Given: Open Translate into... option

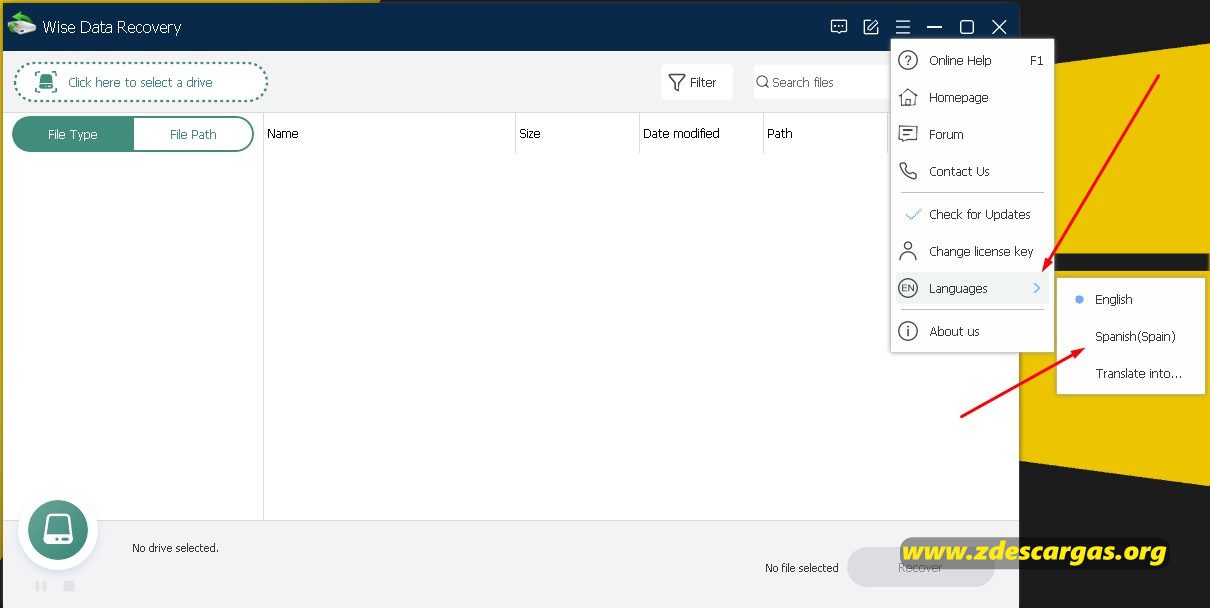Looking at the screenshot, I should click(1131, 373).
